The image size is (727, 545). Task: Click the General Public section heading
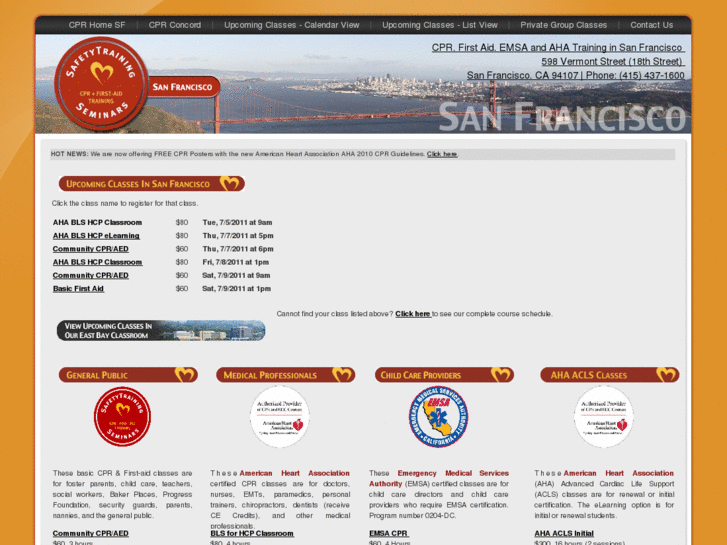128,375
